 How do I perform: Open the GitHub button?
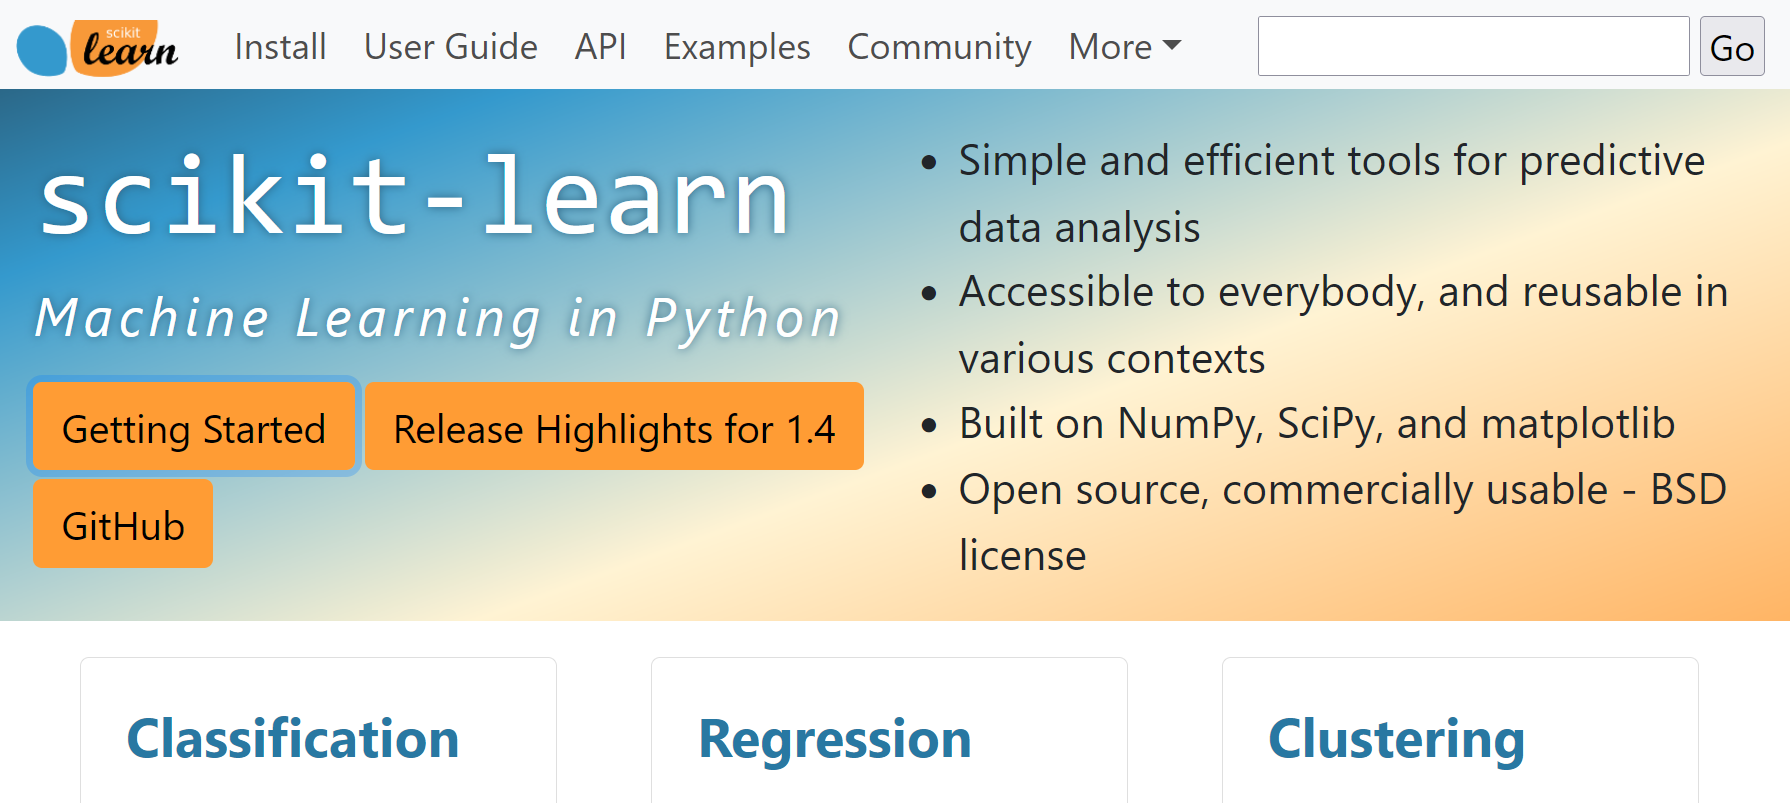(123, 524)
